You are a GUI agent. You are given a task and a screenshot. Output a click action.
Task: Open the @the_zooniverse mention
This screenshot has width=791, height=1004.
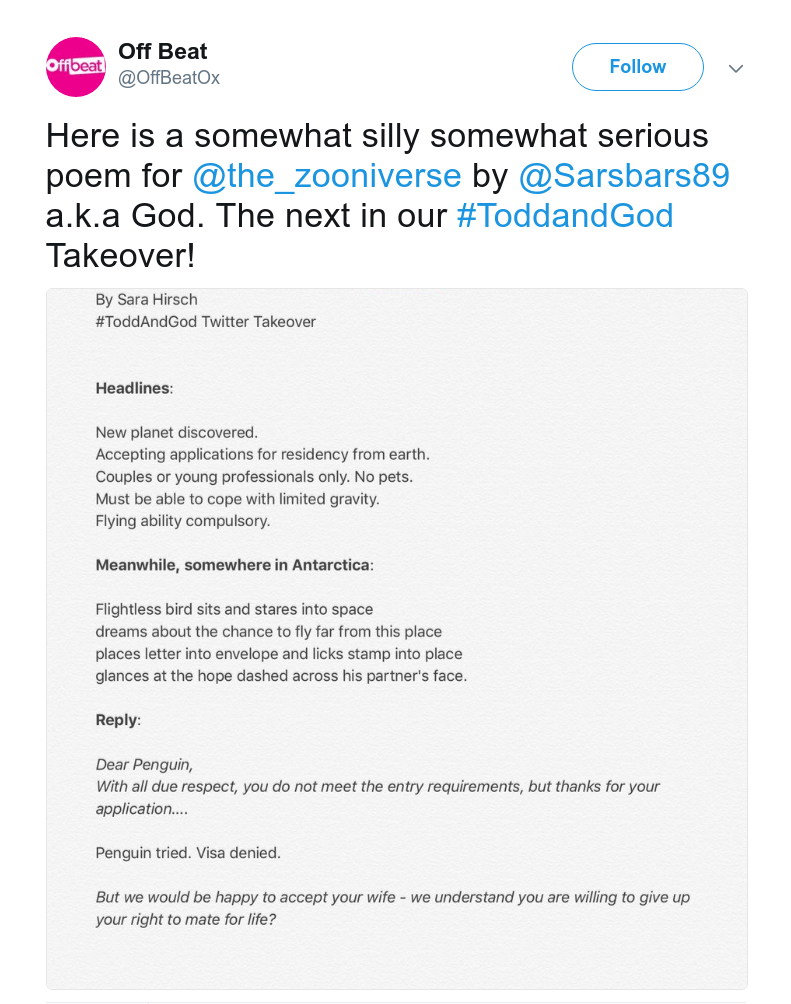327,176
